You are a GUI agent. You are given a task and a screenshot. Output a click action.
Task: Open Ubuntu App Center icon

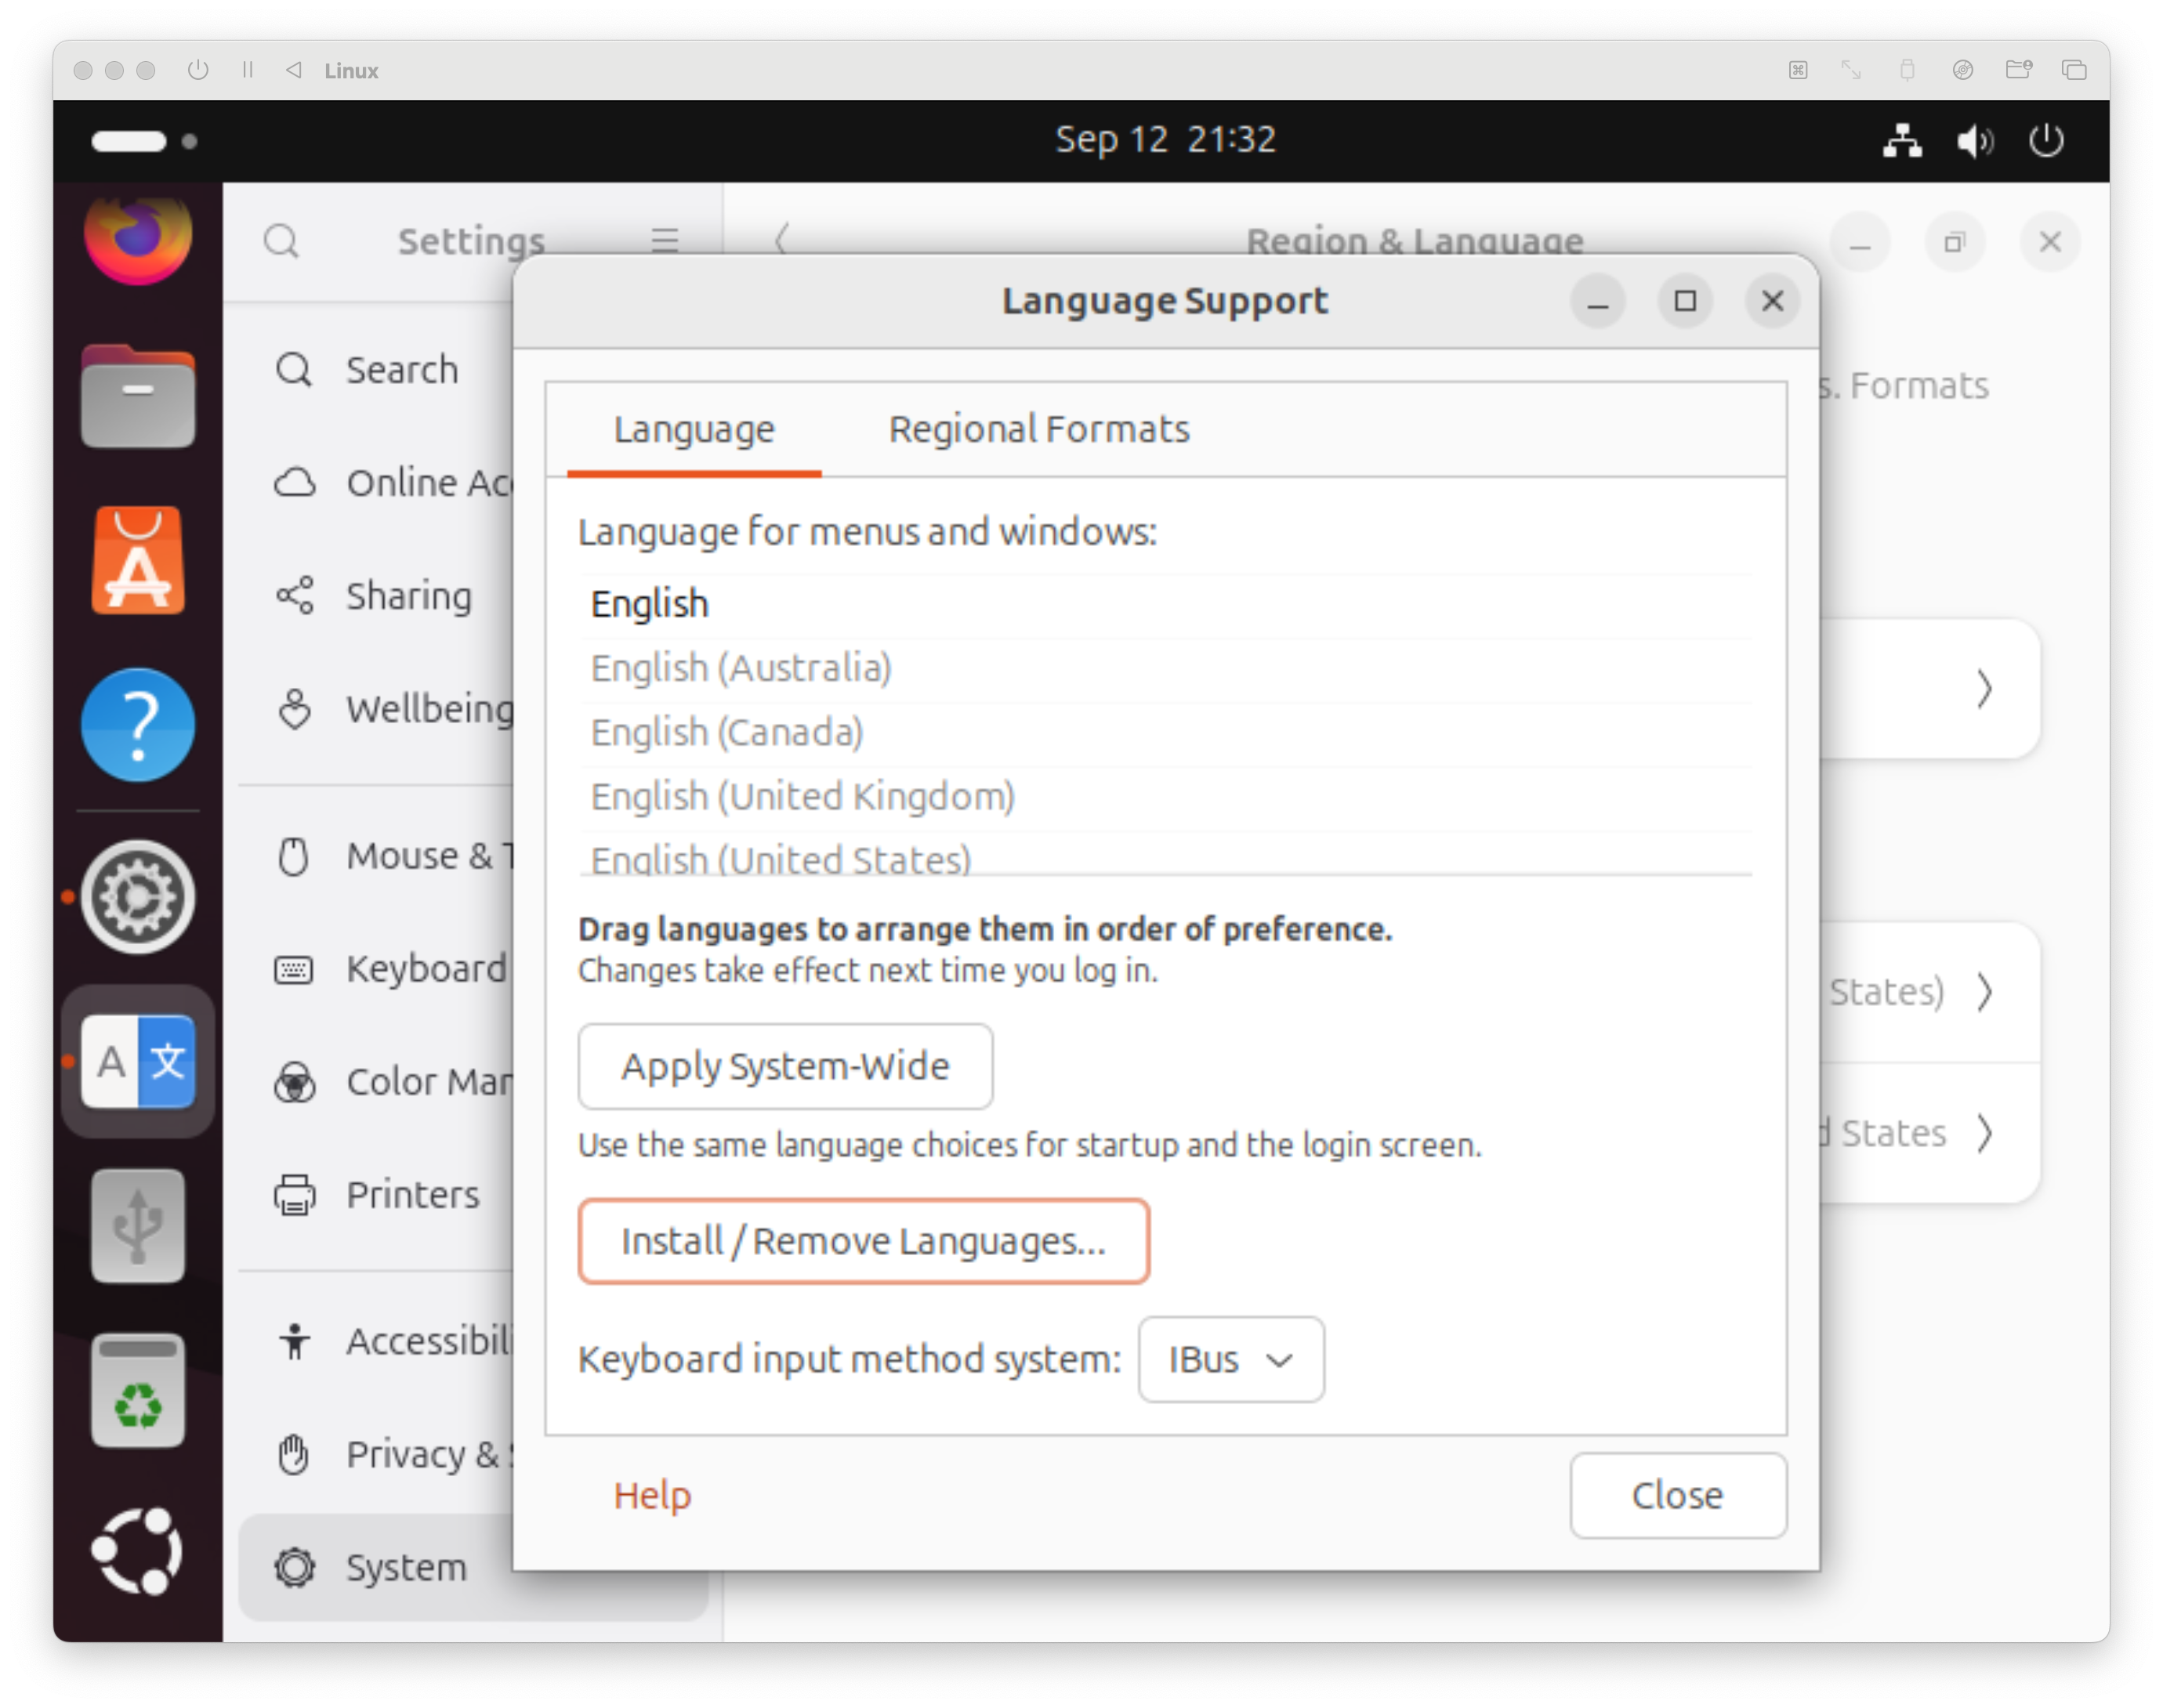[x=138, y=561]
